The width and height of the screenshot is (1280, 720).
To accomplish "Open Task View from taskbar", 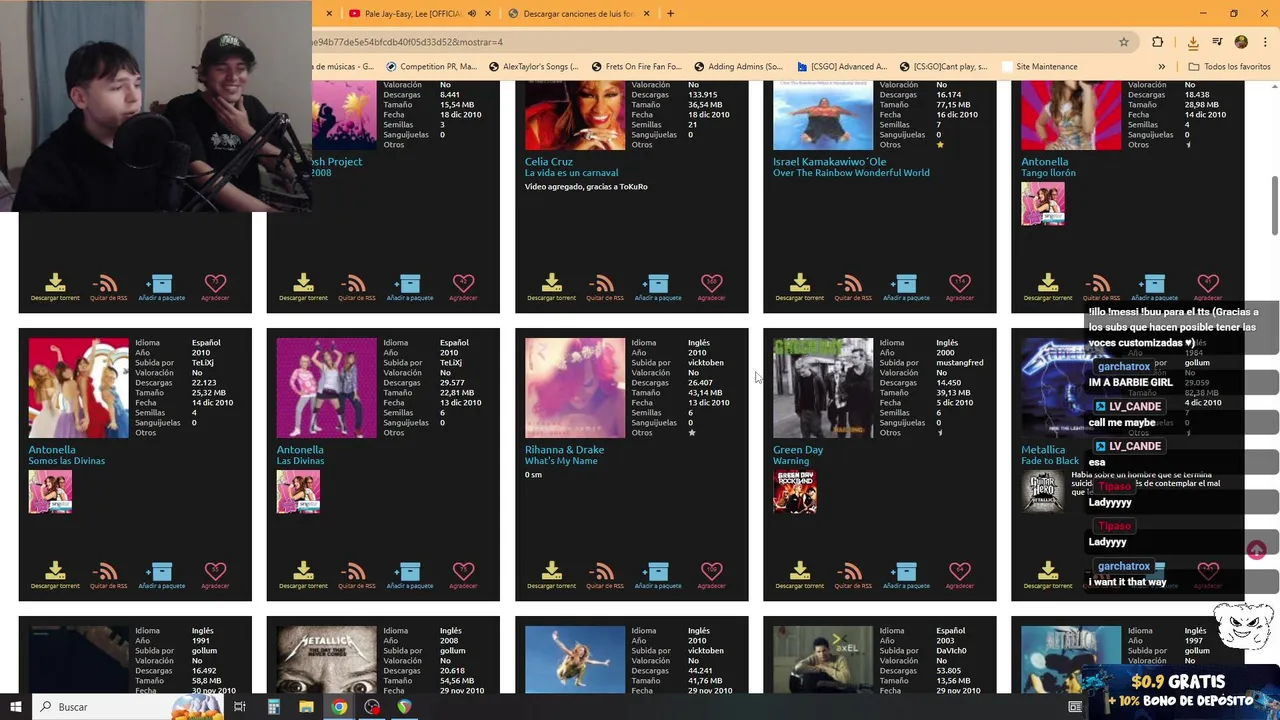I will point(240,707).
